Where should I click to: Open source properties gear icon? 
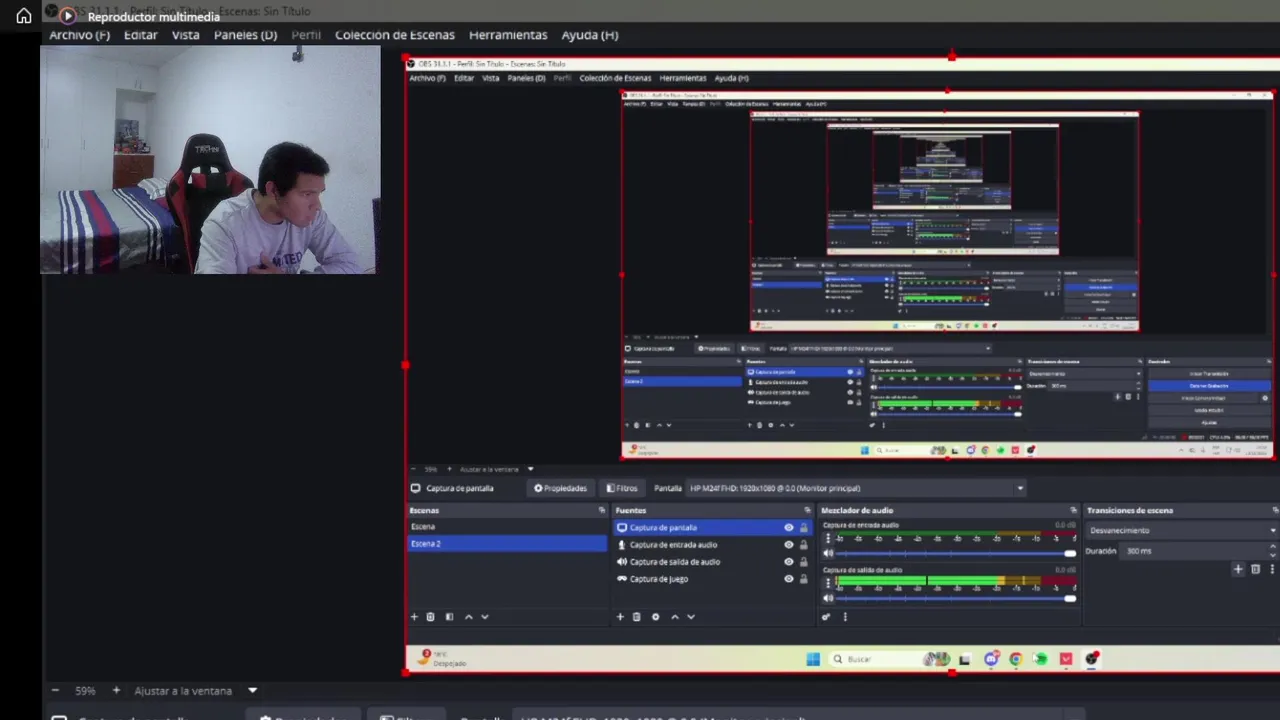click(x=655, y=617)
